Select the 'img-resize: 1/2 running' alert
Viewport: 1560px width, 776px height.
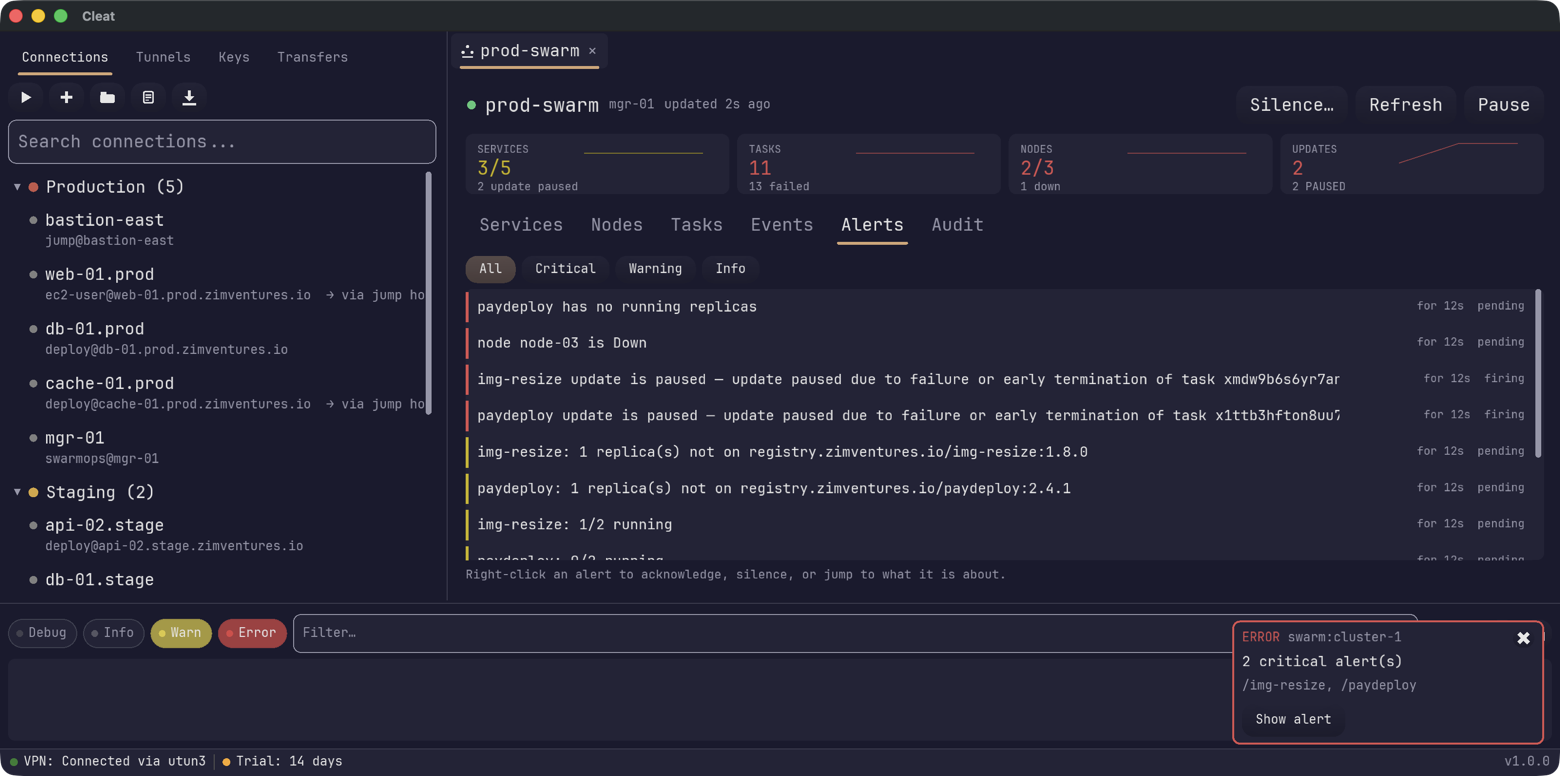point(1000,524)
